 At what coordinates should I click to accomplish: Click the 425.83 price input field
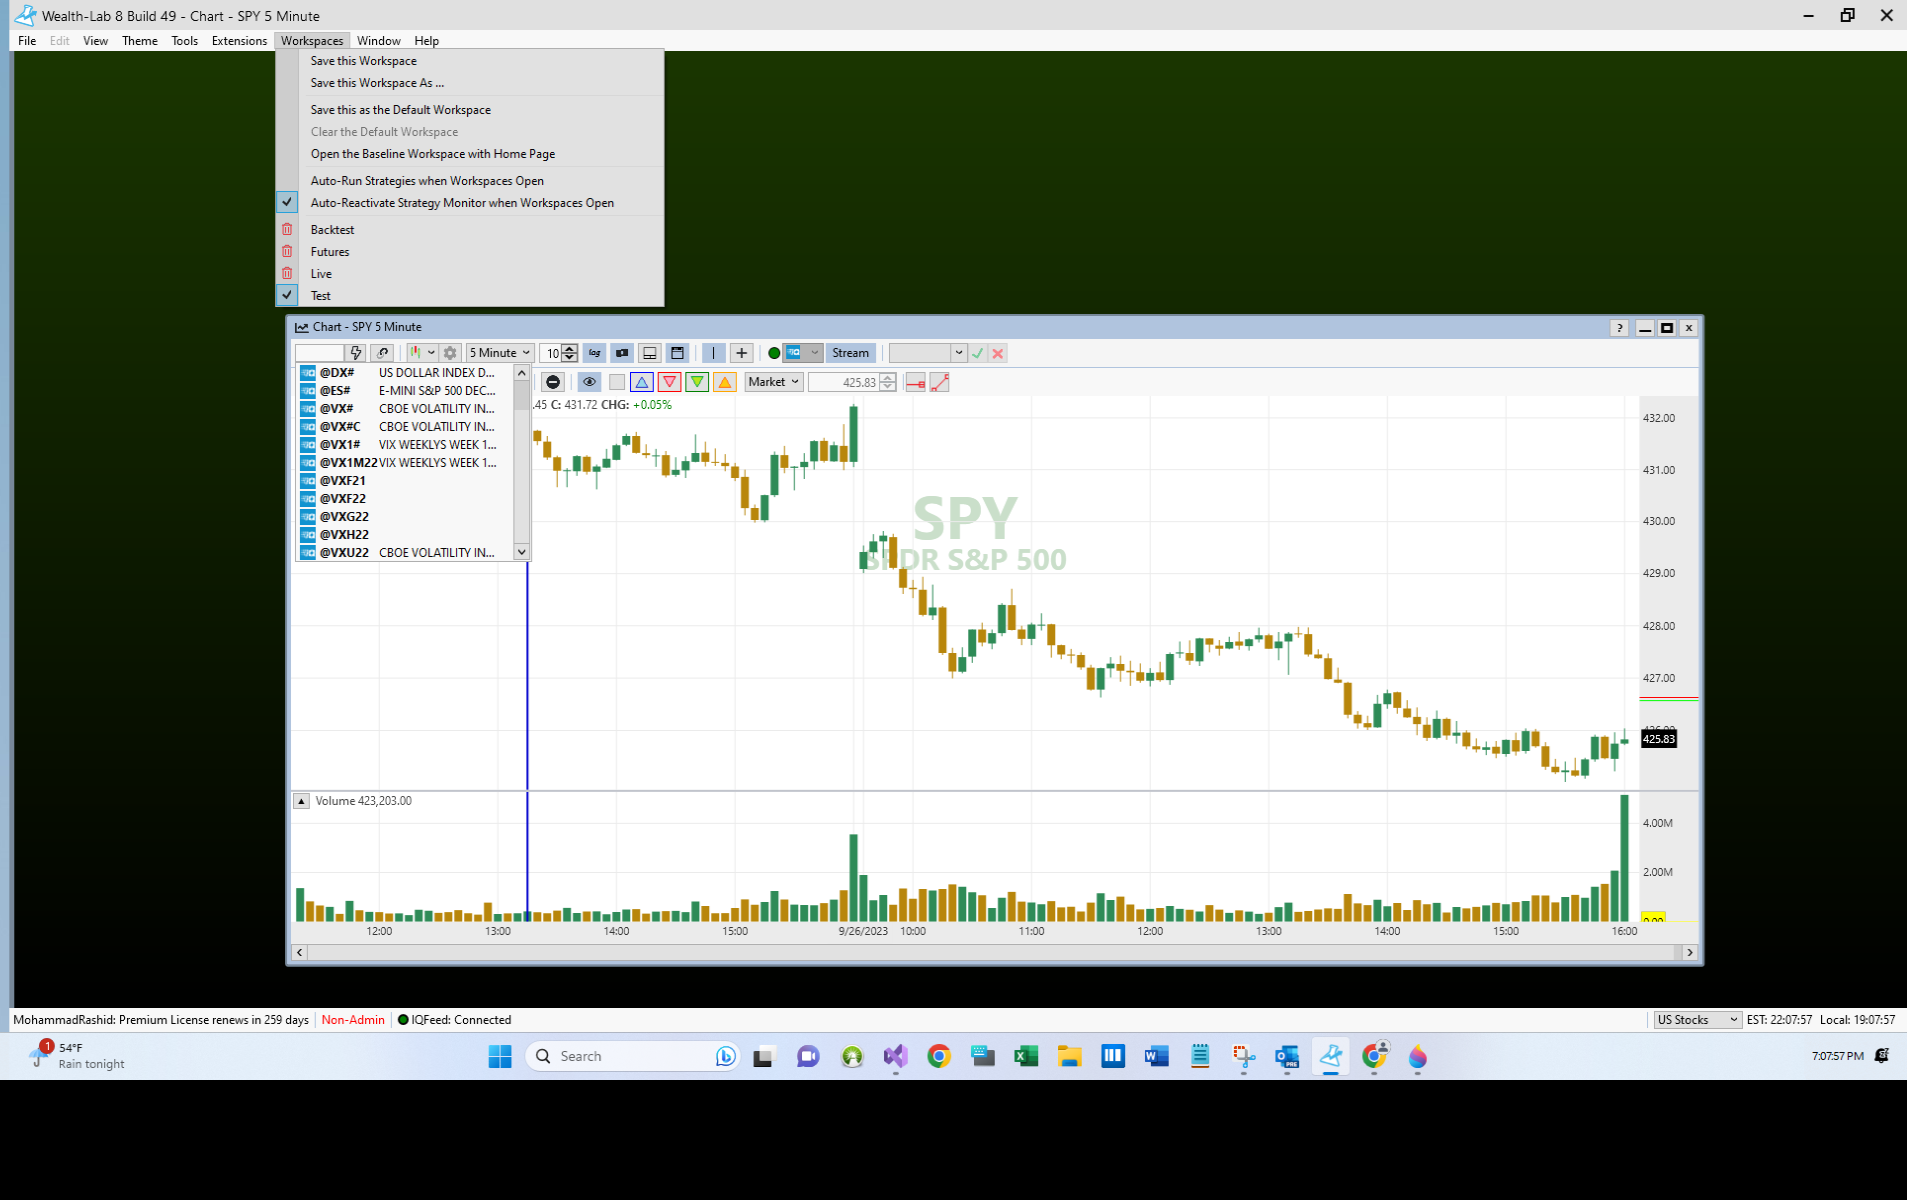tap(843, 382)
